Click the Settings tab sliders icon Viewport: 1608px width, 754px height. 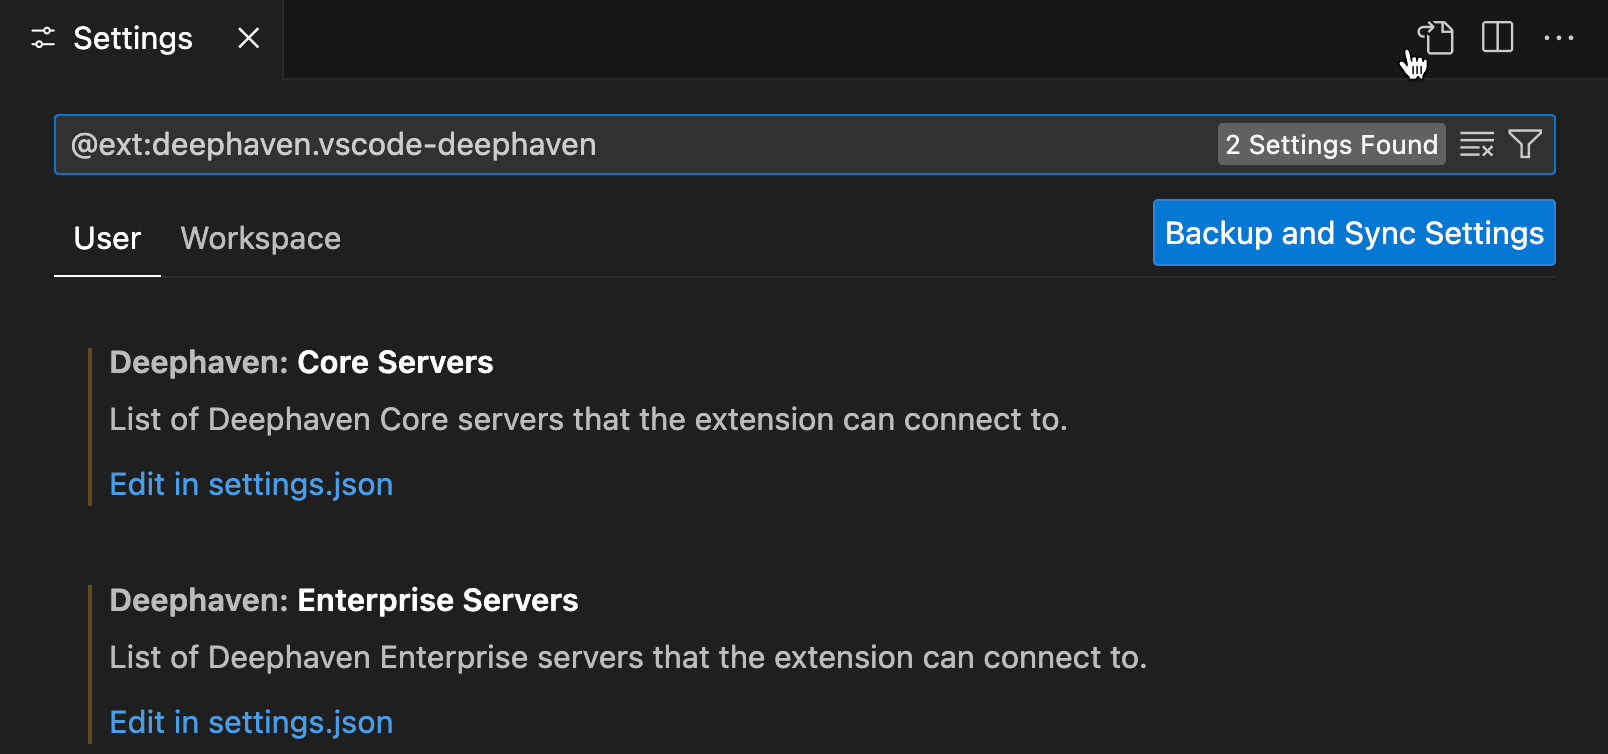(43, 38)
